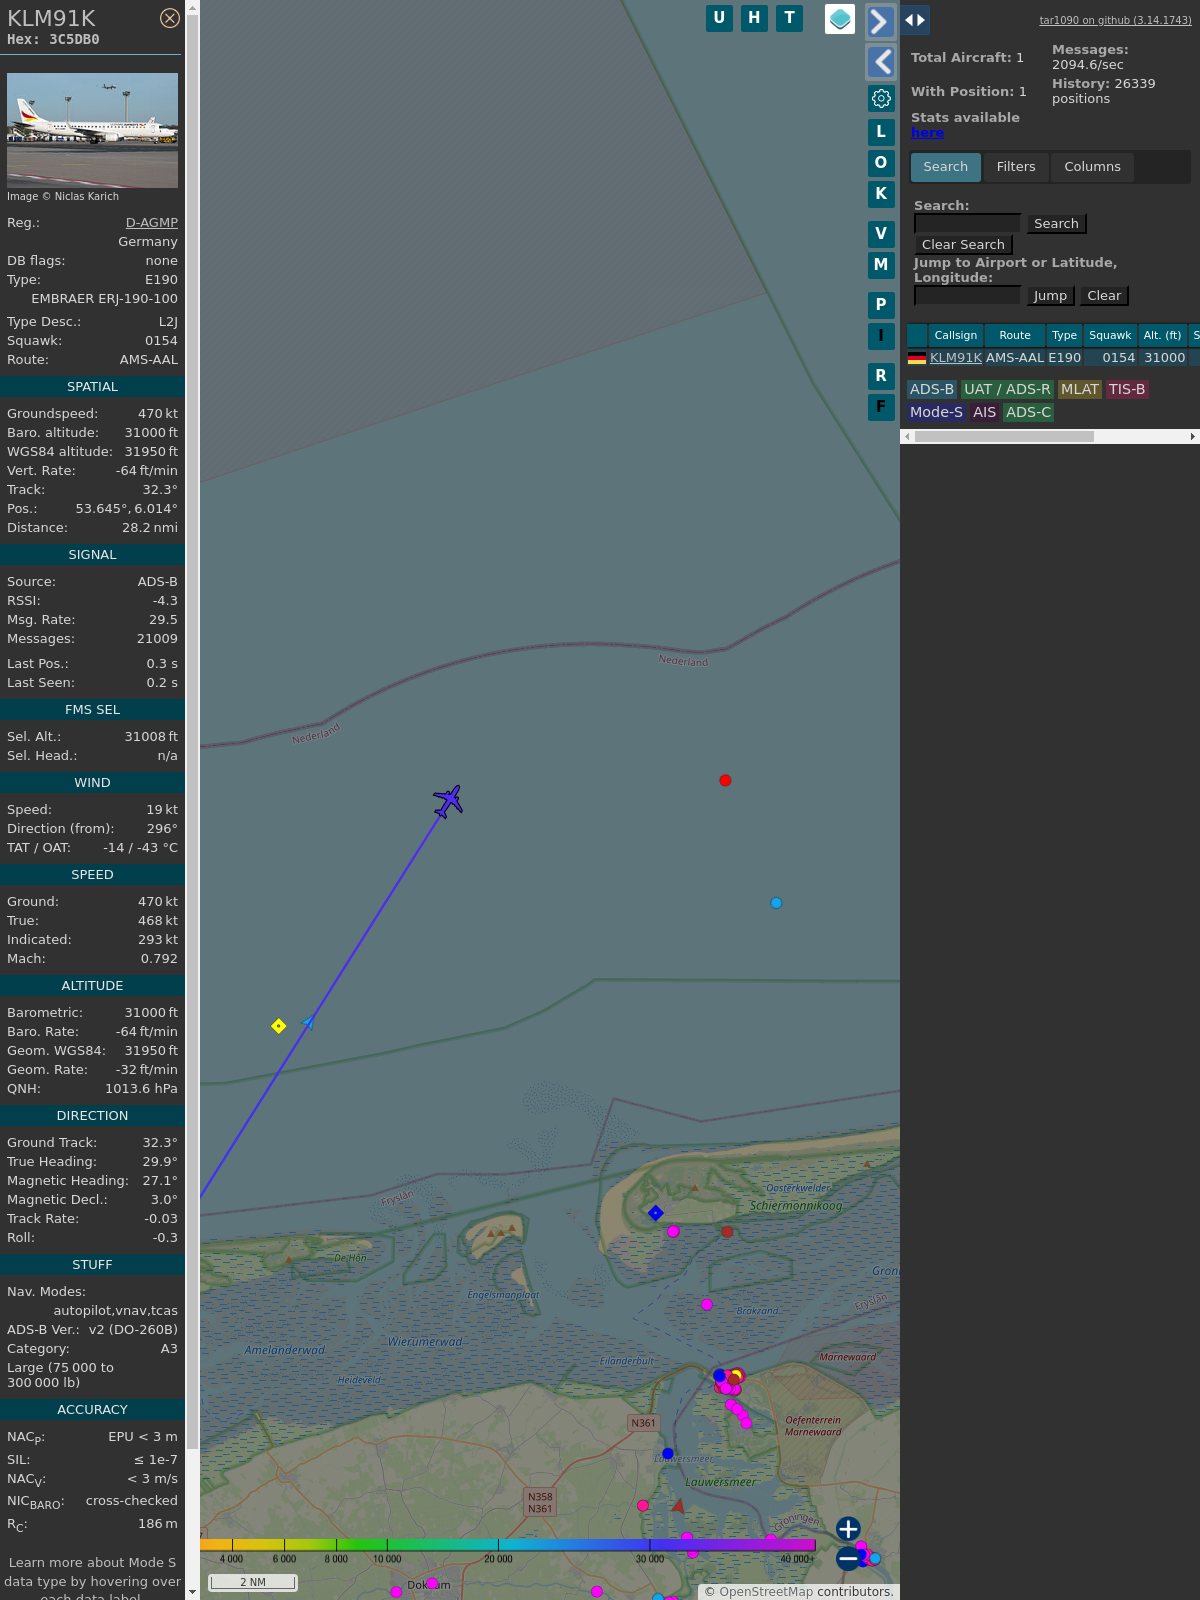The height and width of the screenshot is (1600, 1200).
Task: Click the ADS-C source legend
Action: (x=1029, y=412)
